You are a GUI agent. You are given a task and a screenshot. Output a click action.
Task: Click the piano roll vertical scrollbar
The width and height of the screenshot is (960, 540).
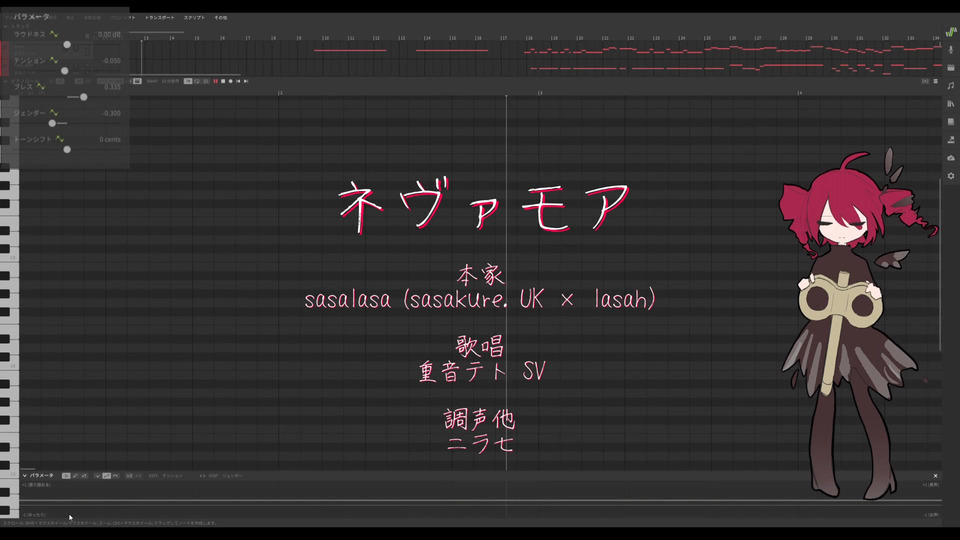coord(940,264)
